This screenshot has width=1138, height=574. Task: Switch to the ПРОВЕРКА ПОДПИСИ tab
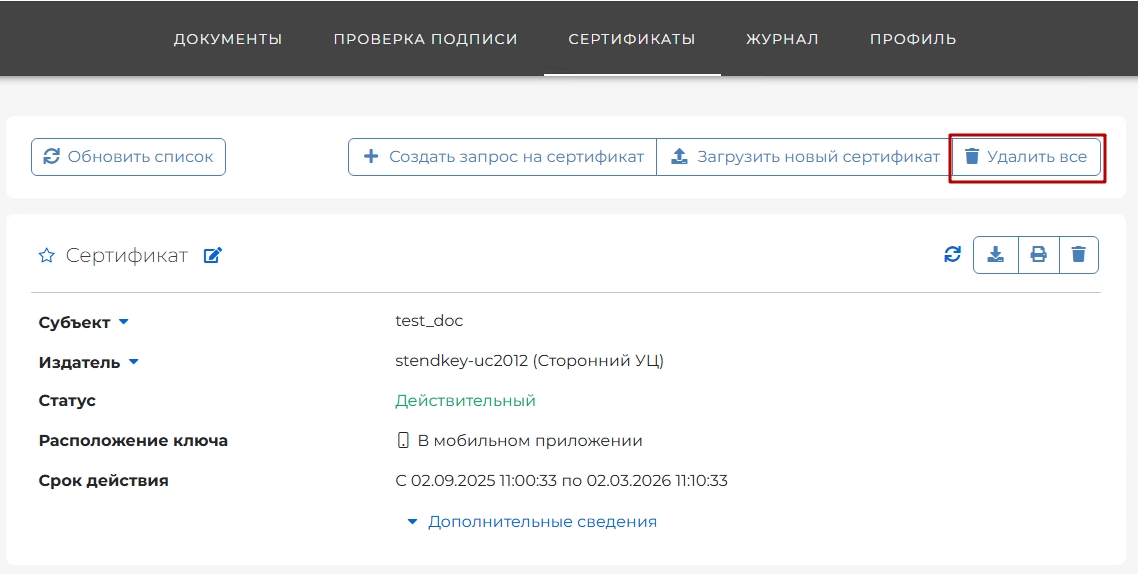[x=425, y=39]
